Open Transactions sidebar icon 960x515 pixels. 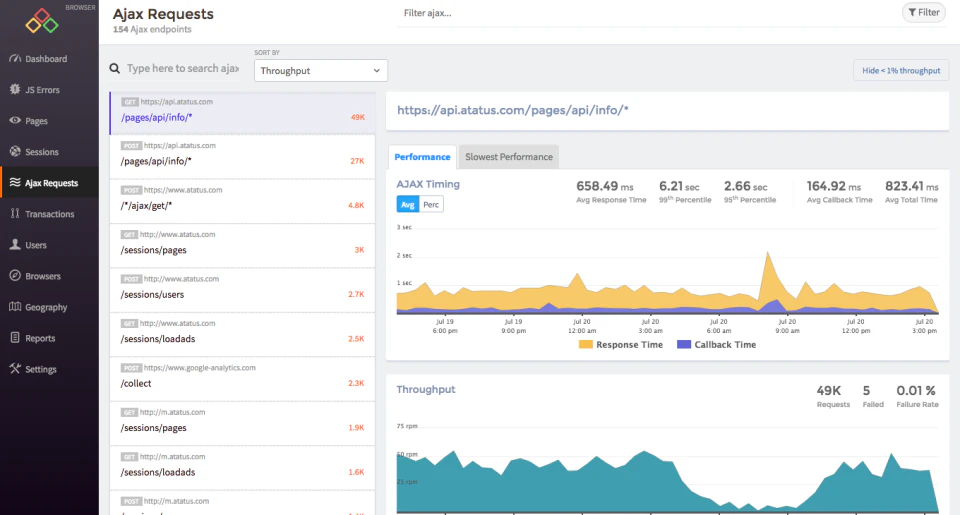point(15,214)
